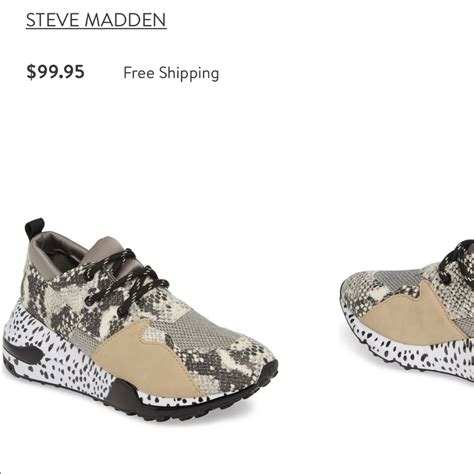Open the STEVE MADDEN brand link

96,20
